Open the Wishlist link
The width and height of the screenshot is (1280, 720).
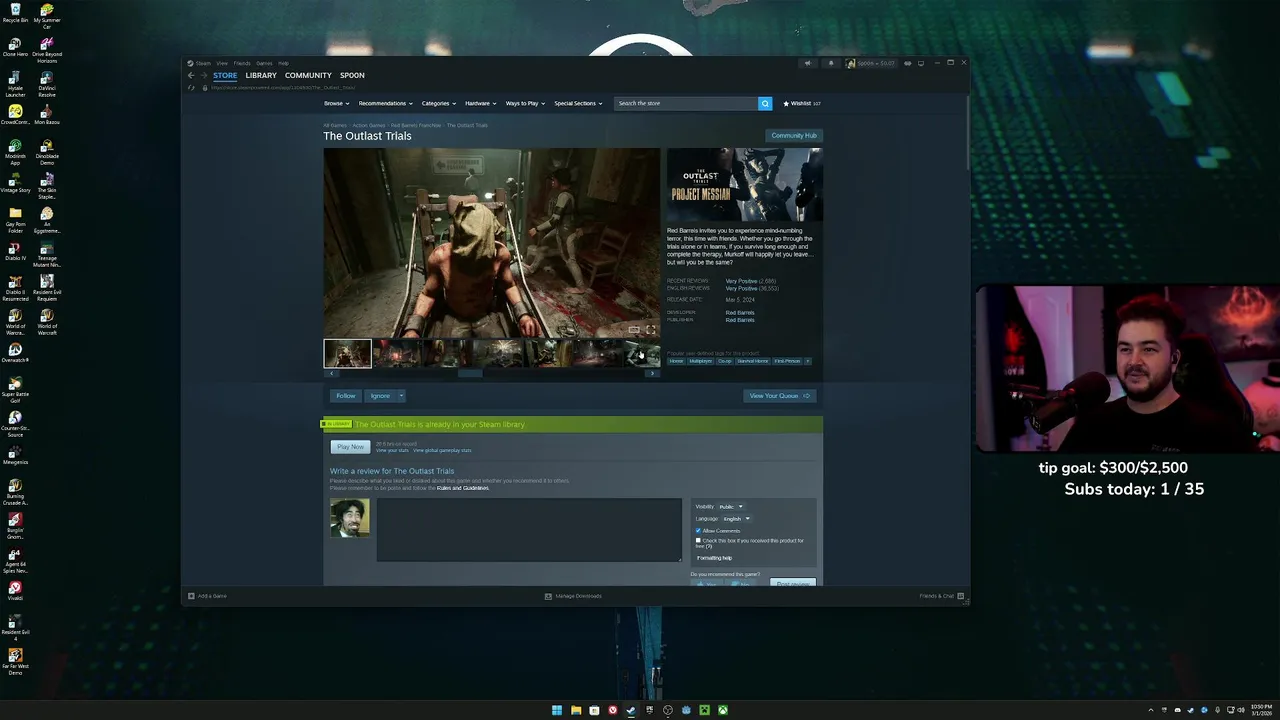[802, 103]
